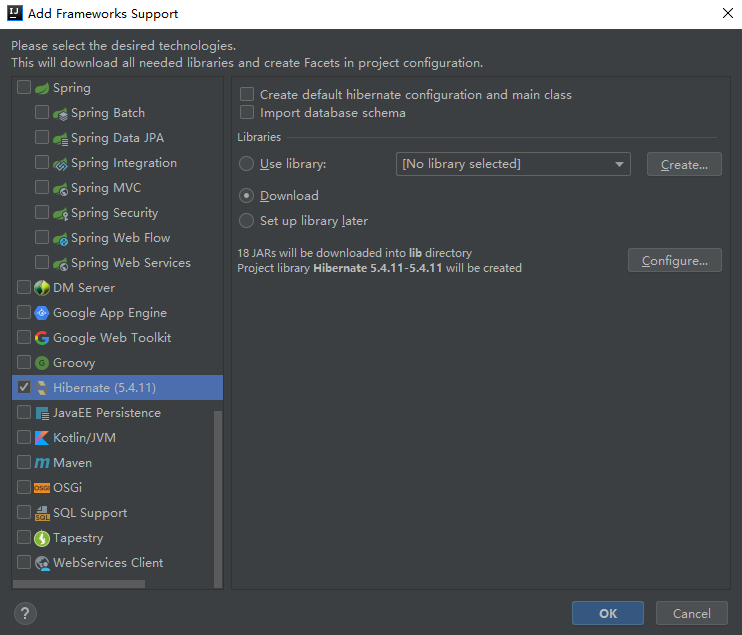Click the Cancel button
The image size is (742, 635).
(691, 613)
